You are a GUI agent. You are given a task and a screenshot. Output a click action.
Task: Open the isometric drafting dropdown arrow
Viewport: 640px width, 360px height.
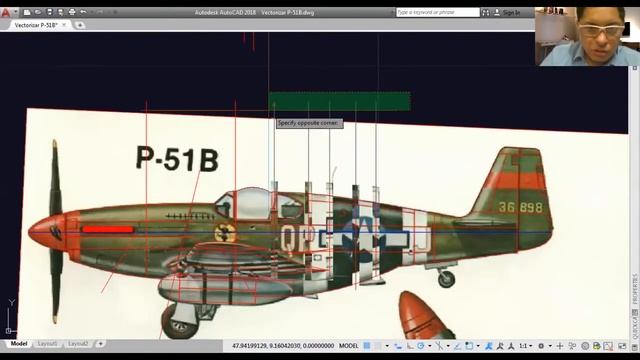click(x=448, y=346)
